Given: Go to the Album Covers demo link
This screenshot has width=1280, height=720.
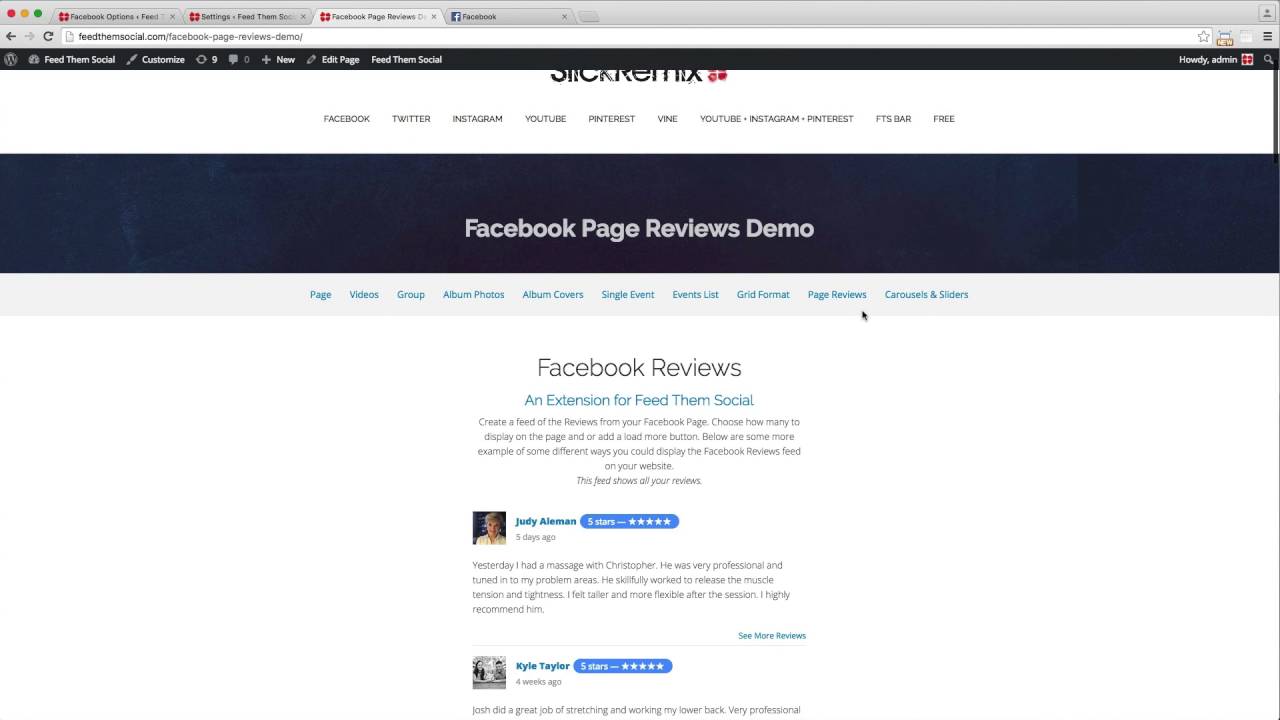Looking at the screenshot, I should coord(553,295).
